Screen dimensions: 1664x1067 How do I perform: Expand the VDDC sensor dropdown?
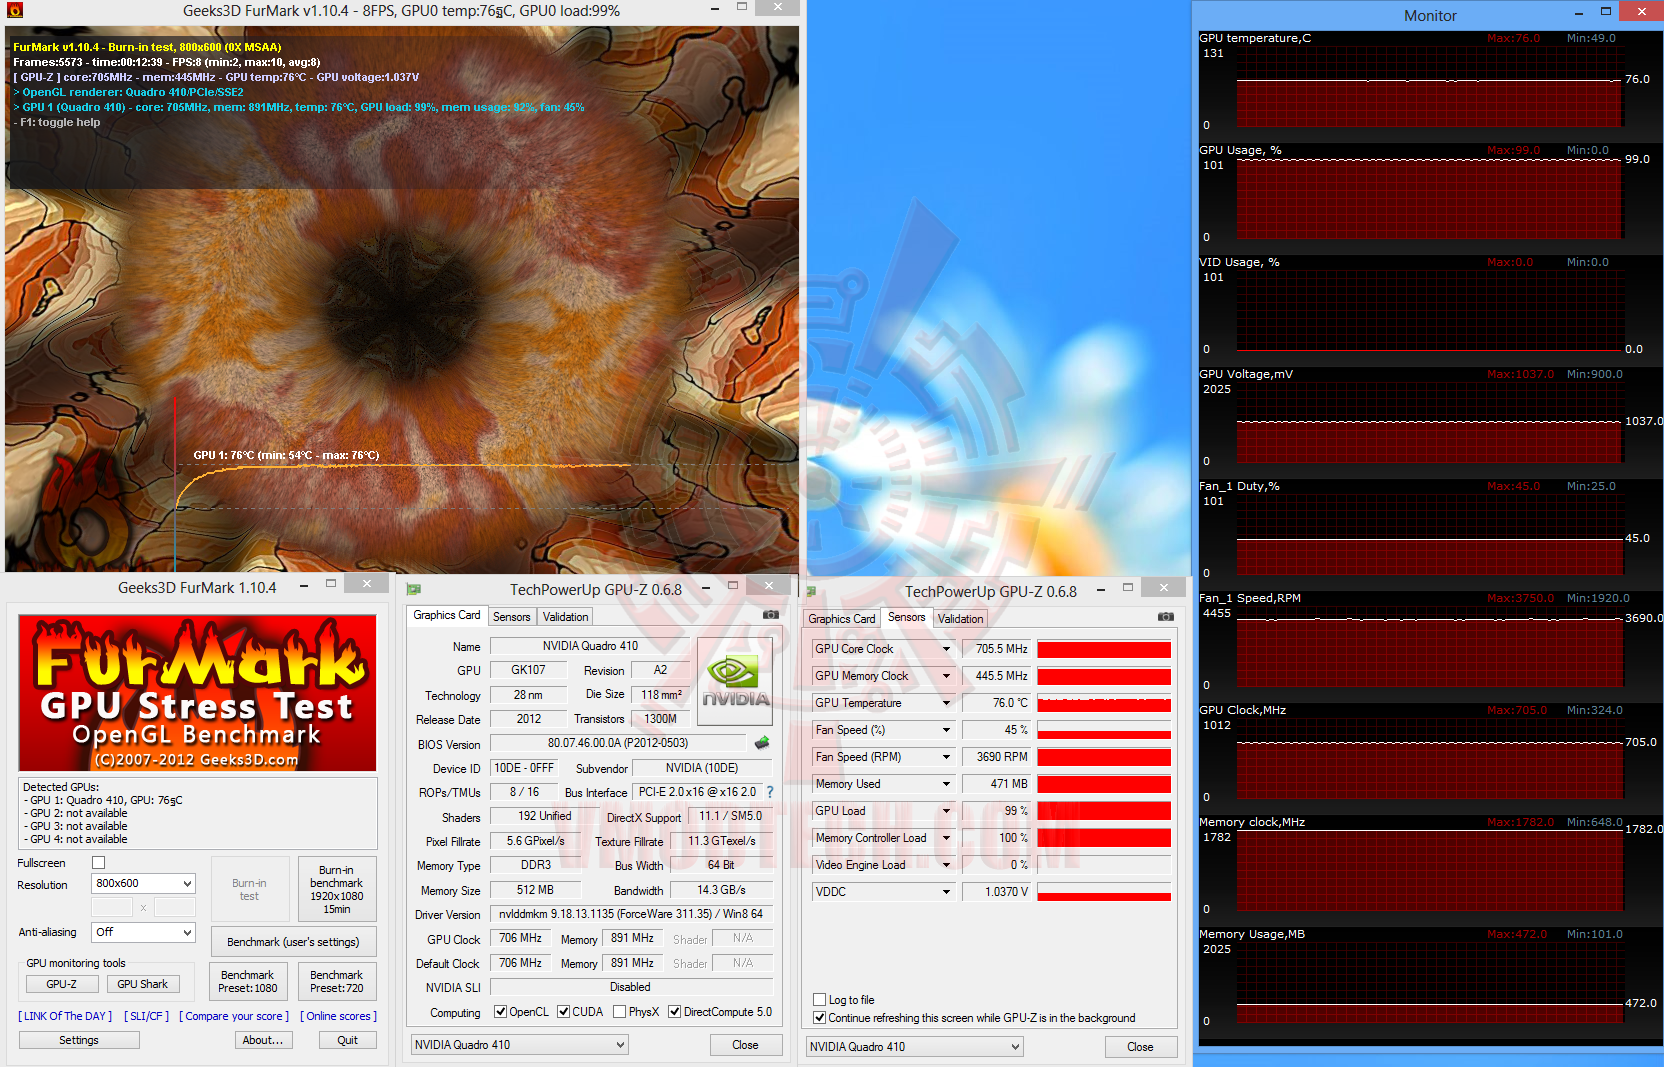[946, 892]
